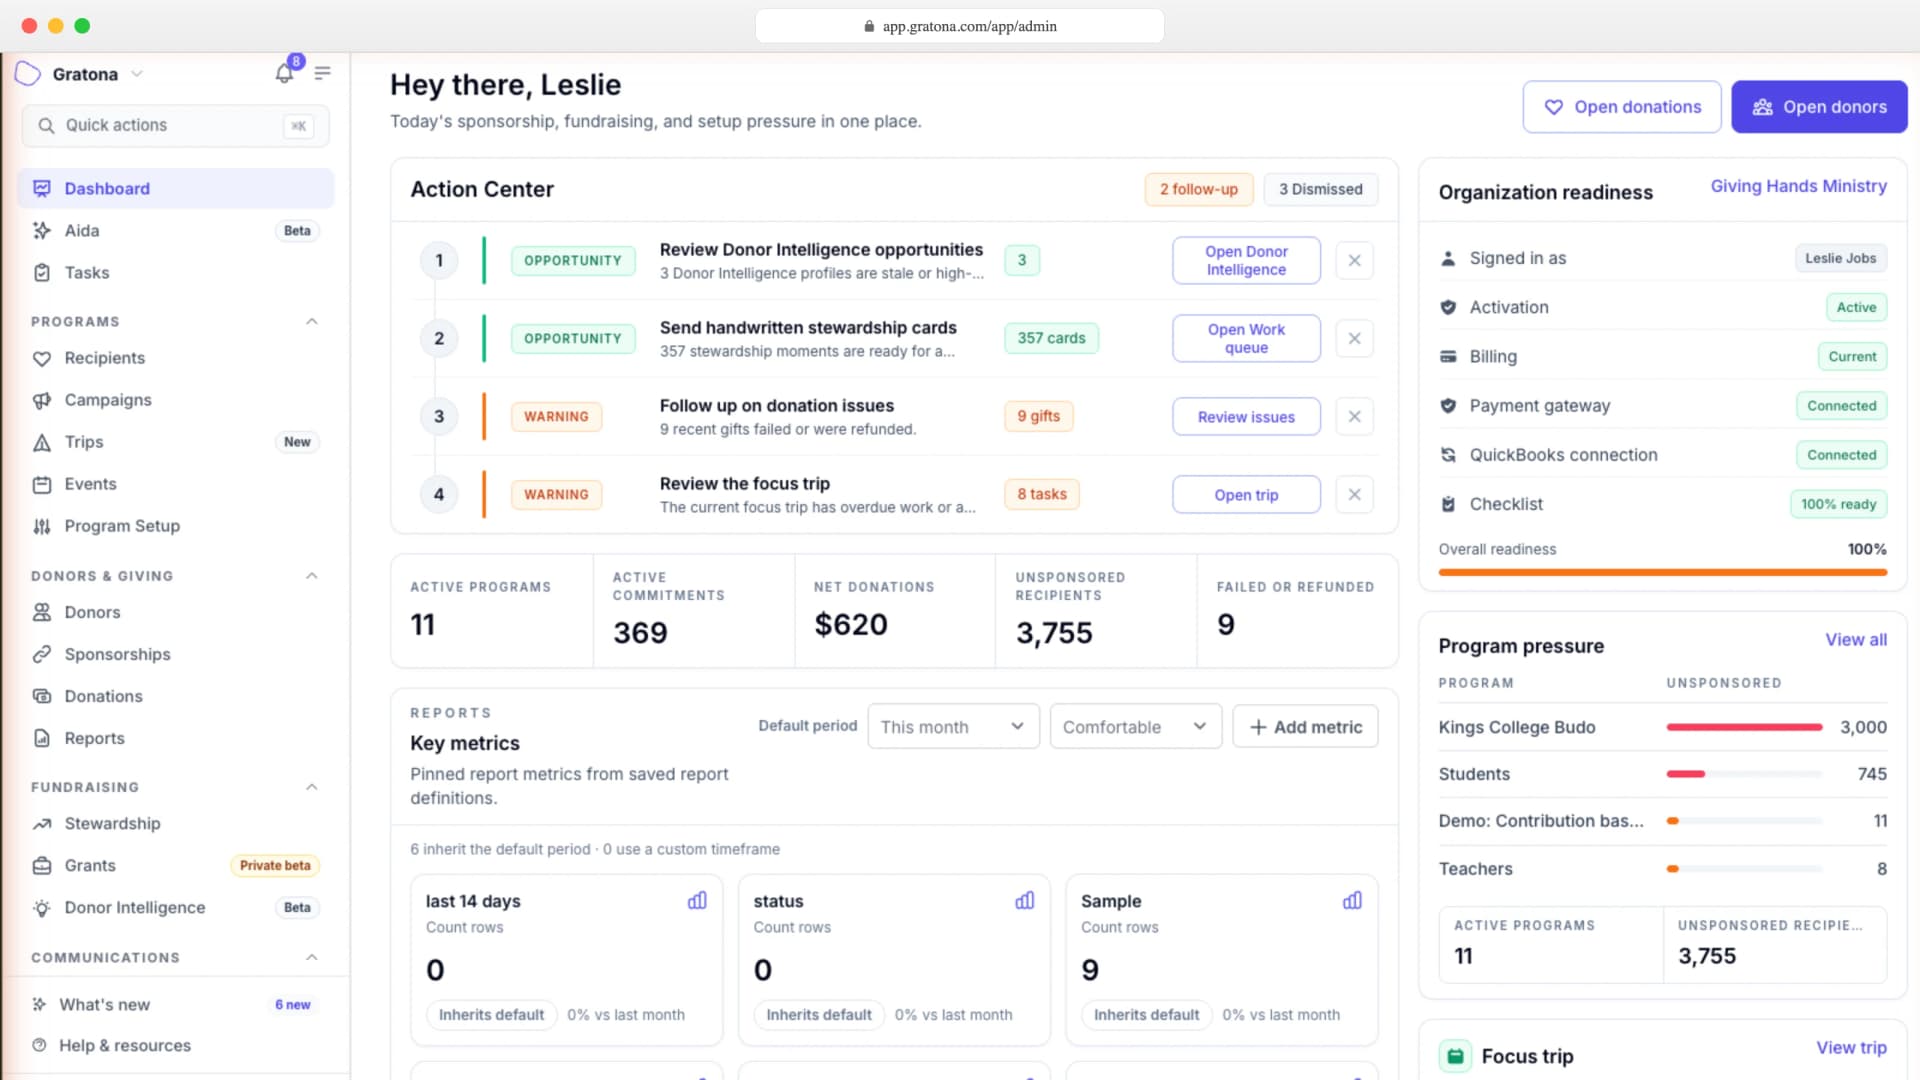Open the 'Comfortable' density dropdown
The width and height of the screenshot is (1920, 1080).
[x=1135, y=727]
